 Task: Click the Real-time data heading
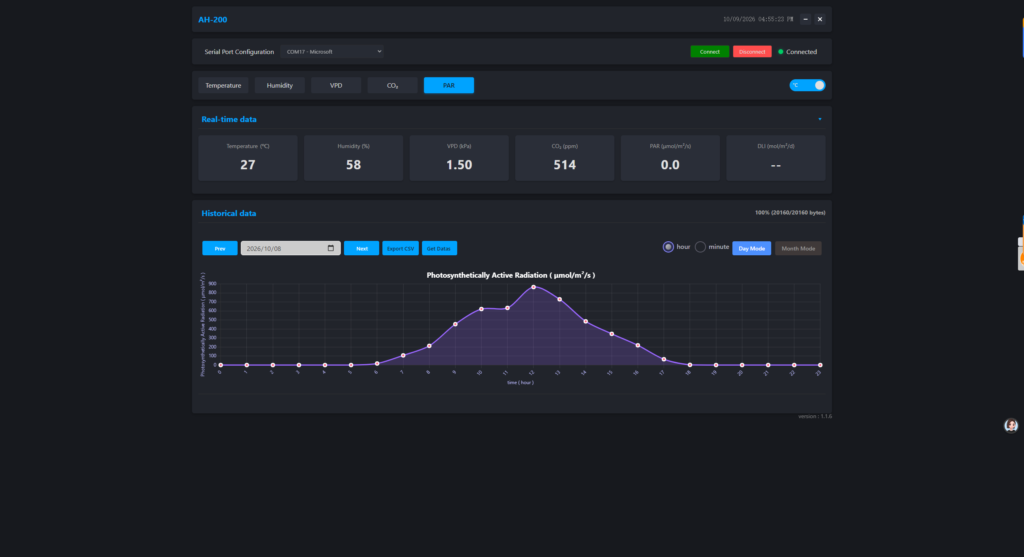coord(229,119)
